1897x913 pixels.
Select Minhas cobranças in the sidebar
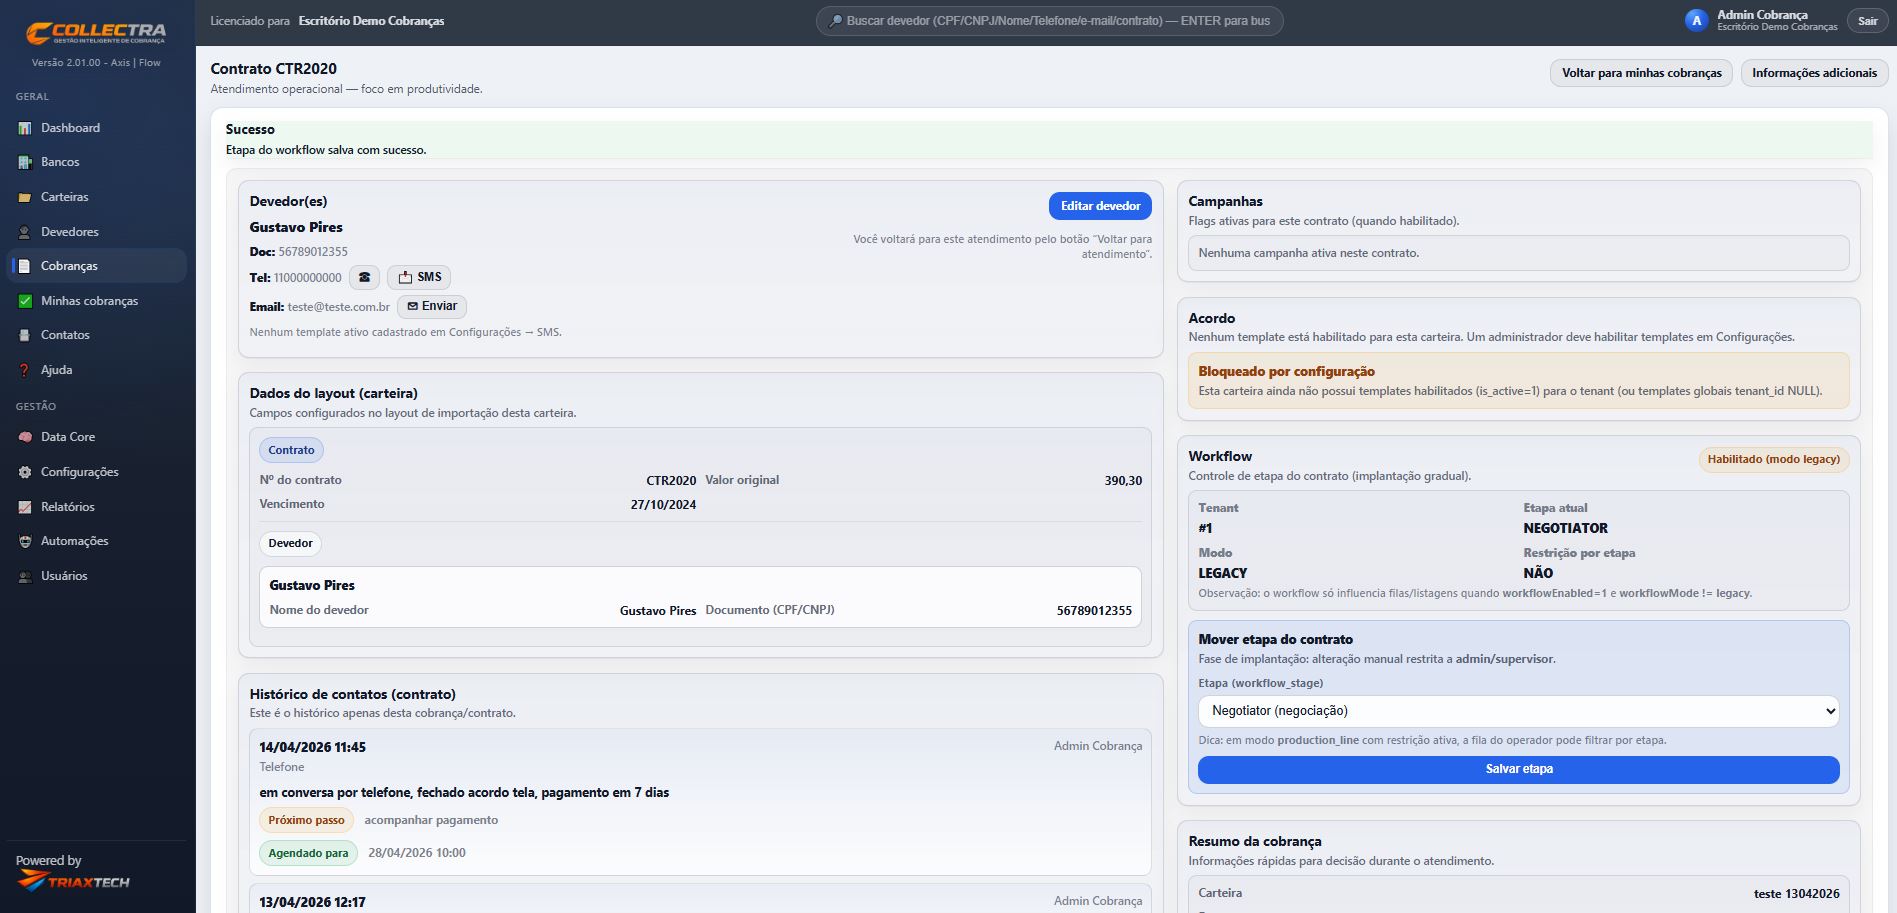(96, 301)
